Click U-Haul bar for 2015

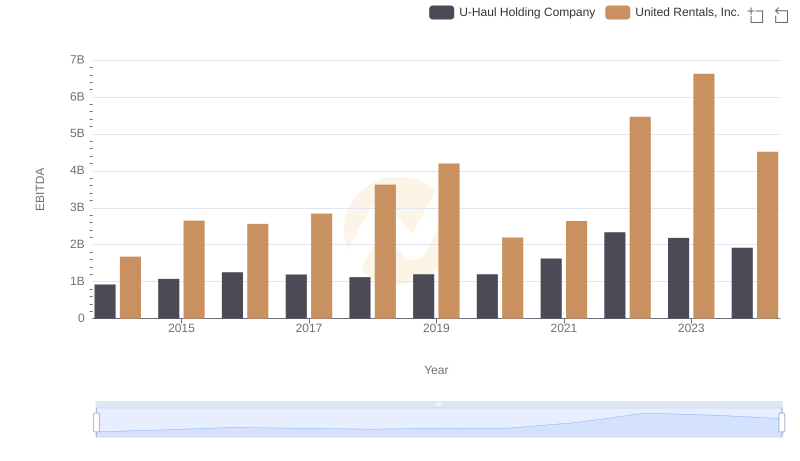[168, 299]
